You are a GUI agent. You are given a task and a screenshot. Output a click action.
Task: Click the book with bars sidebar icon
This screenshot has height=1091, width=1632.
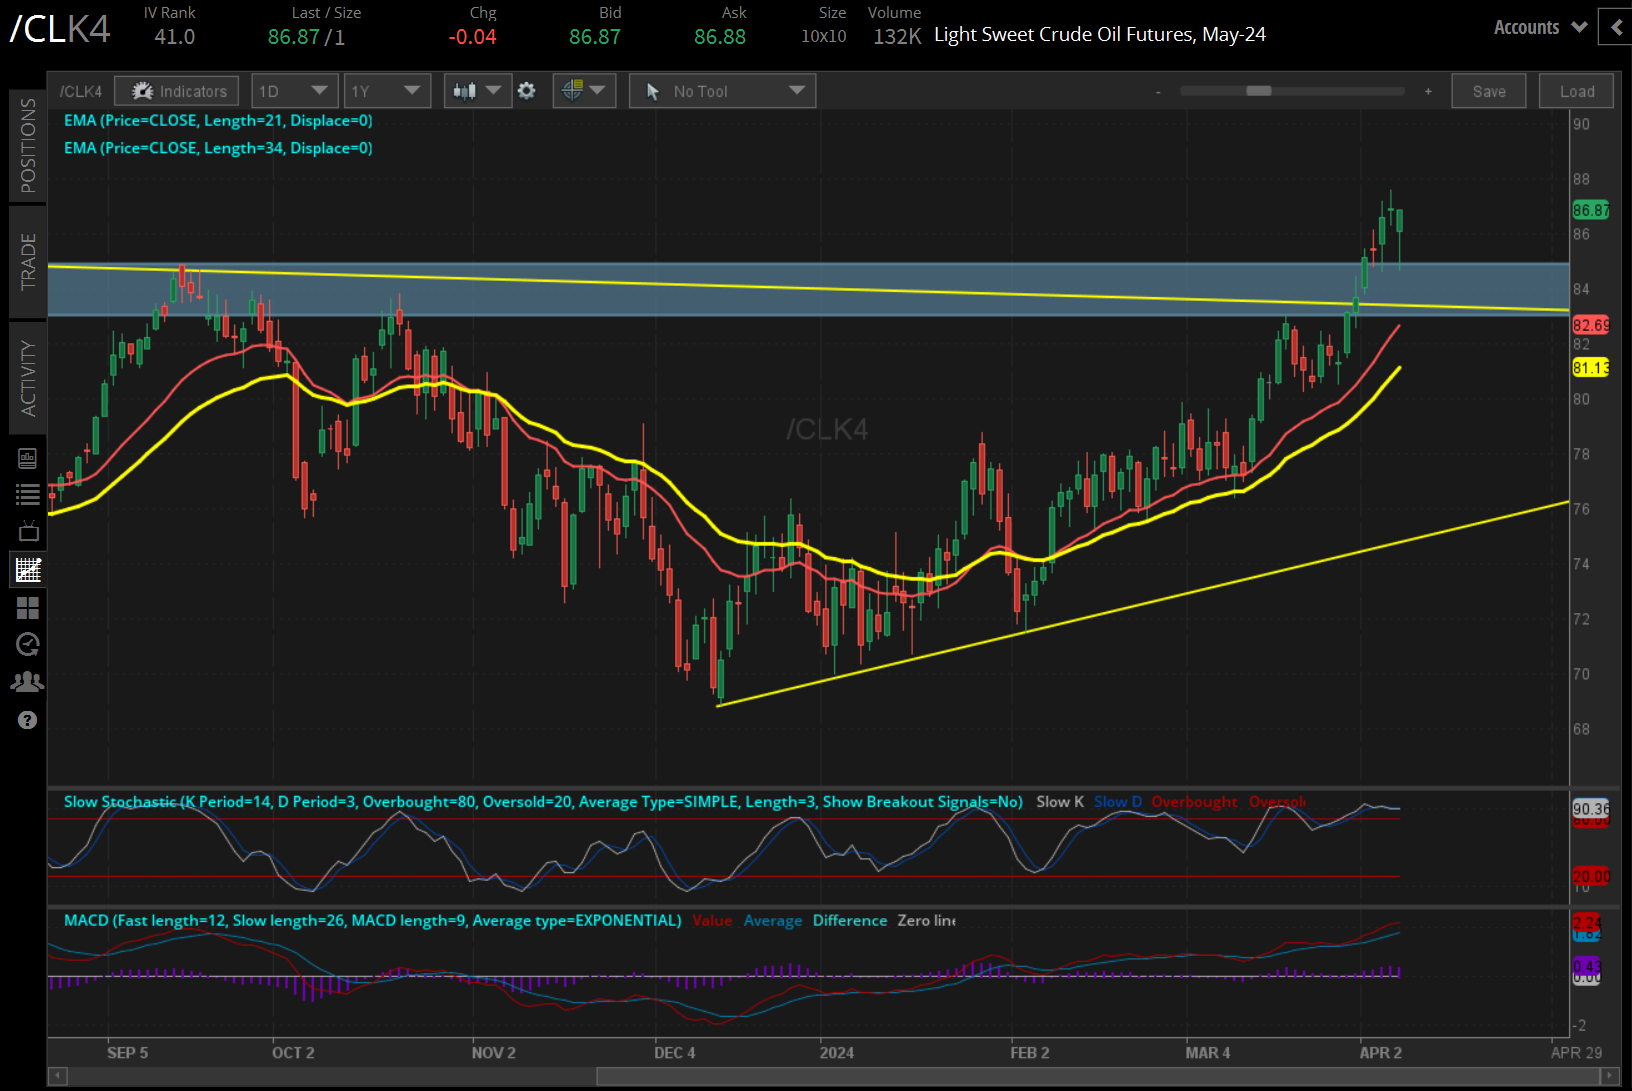click(28, 458)
